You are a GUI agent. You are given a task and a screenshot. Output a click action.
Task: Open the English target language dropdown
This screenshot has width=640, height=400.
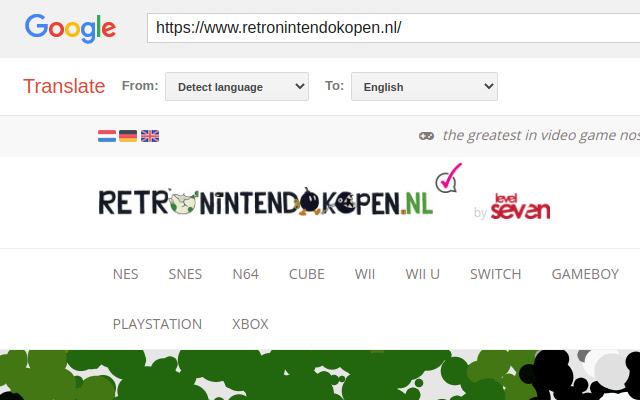pyautogui.click(x=424, y=87)
